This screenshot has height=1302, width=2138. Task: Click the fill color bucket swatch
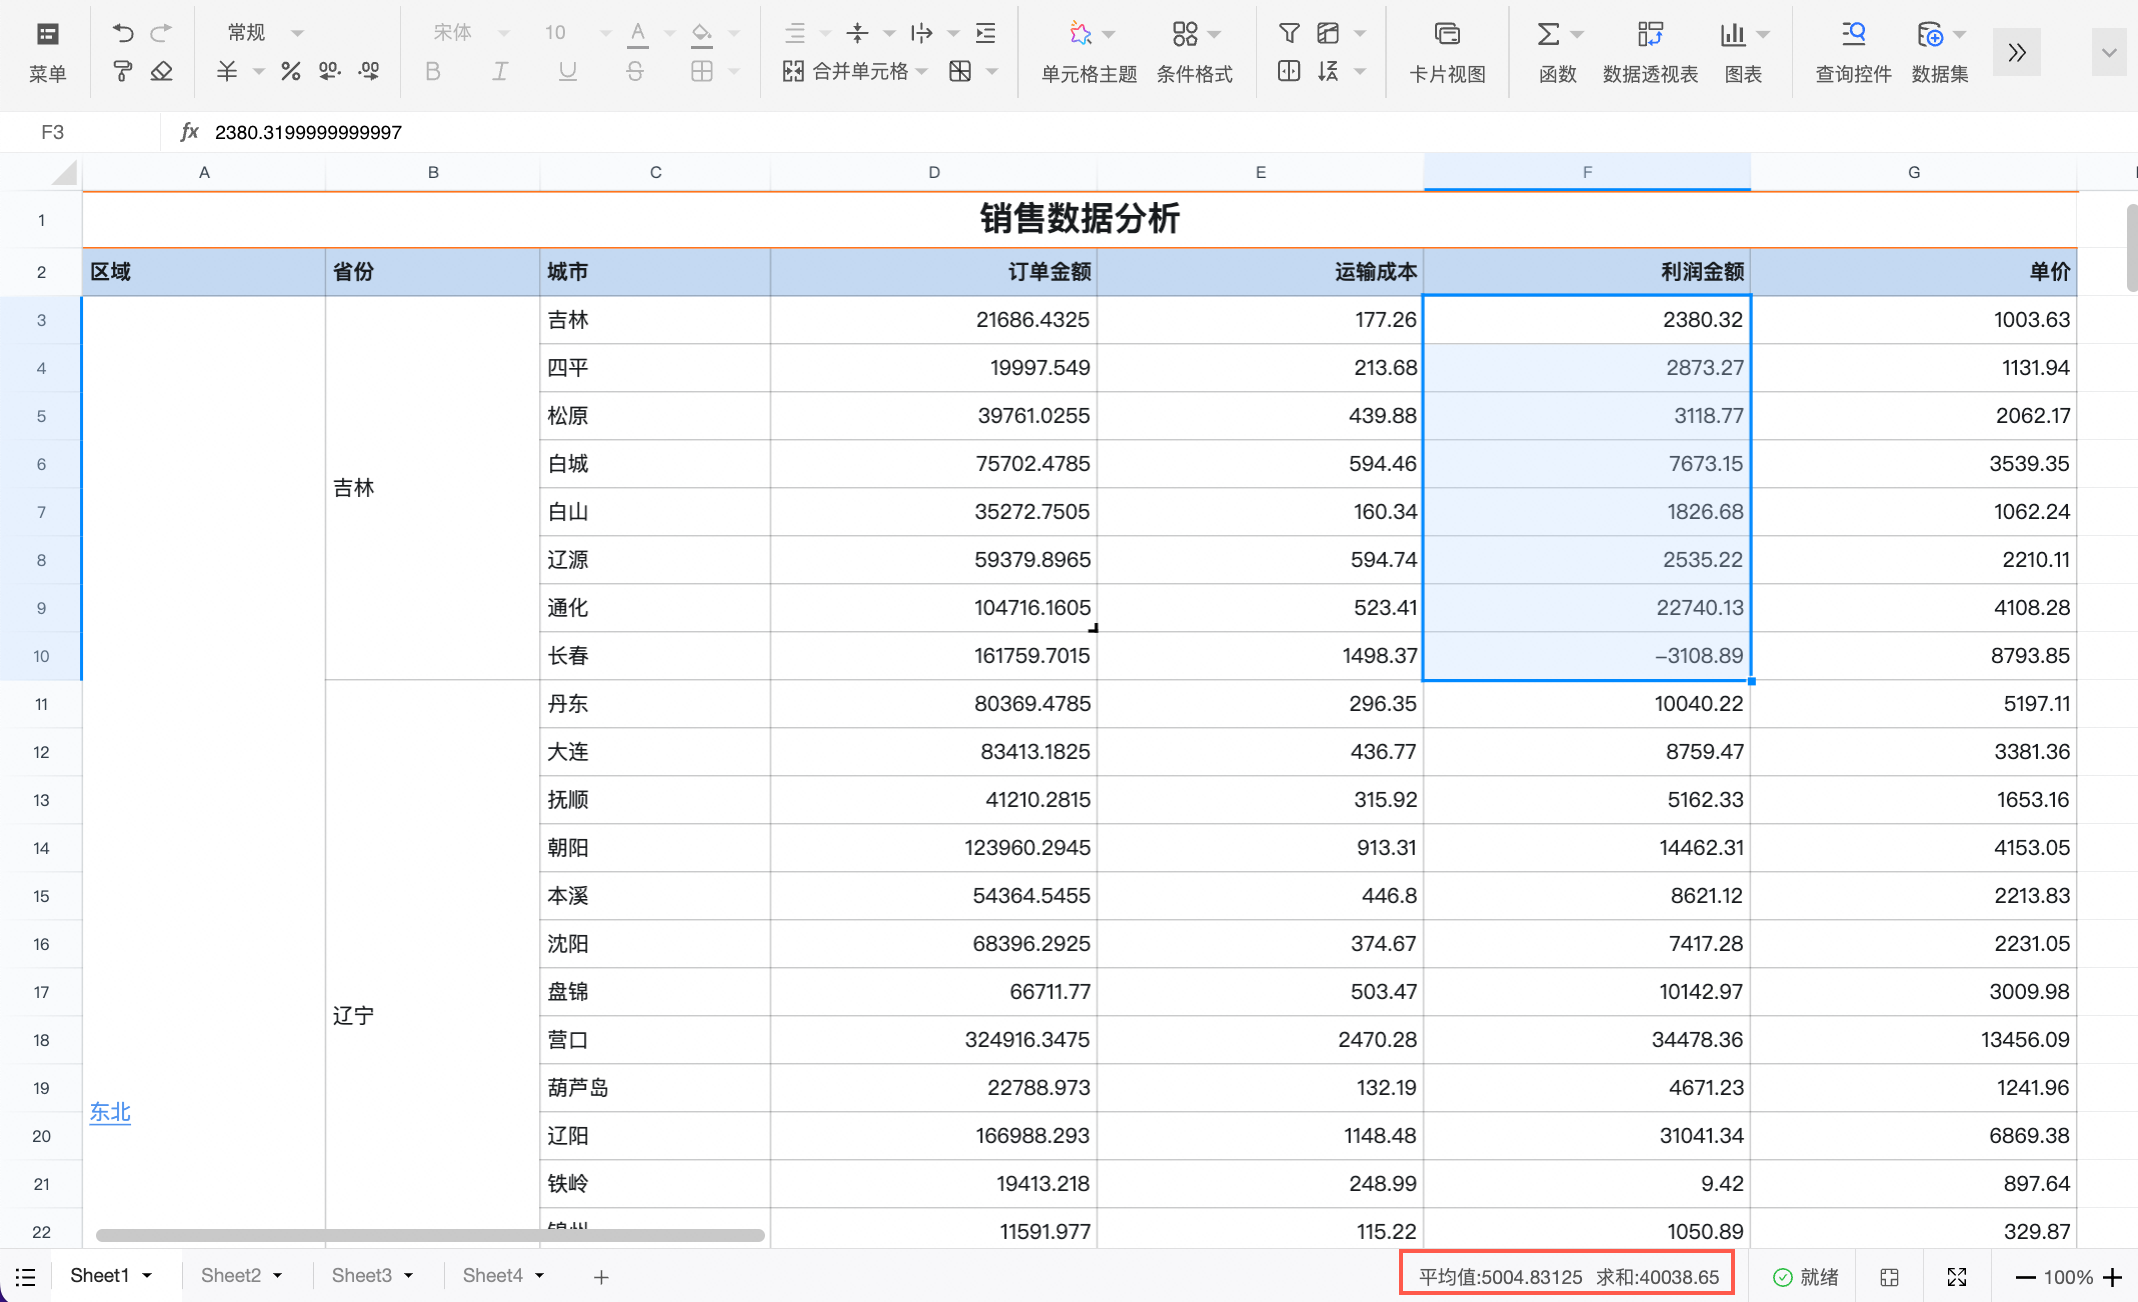[702, 33]
